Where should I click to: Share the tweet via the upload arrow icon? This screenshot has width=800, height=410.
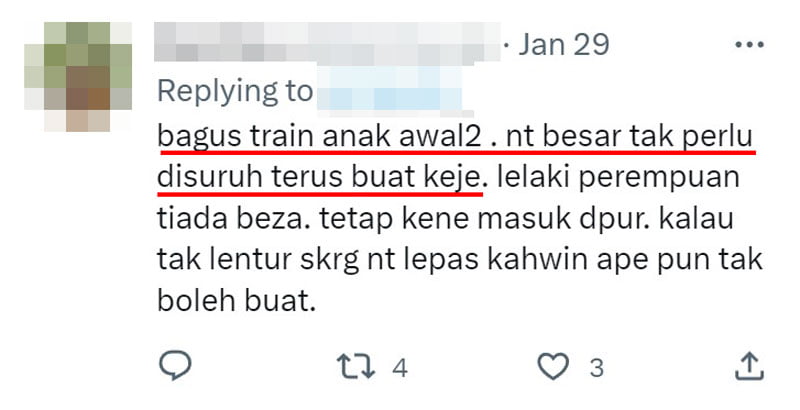coord(748,366)
